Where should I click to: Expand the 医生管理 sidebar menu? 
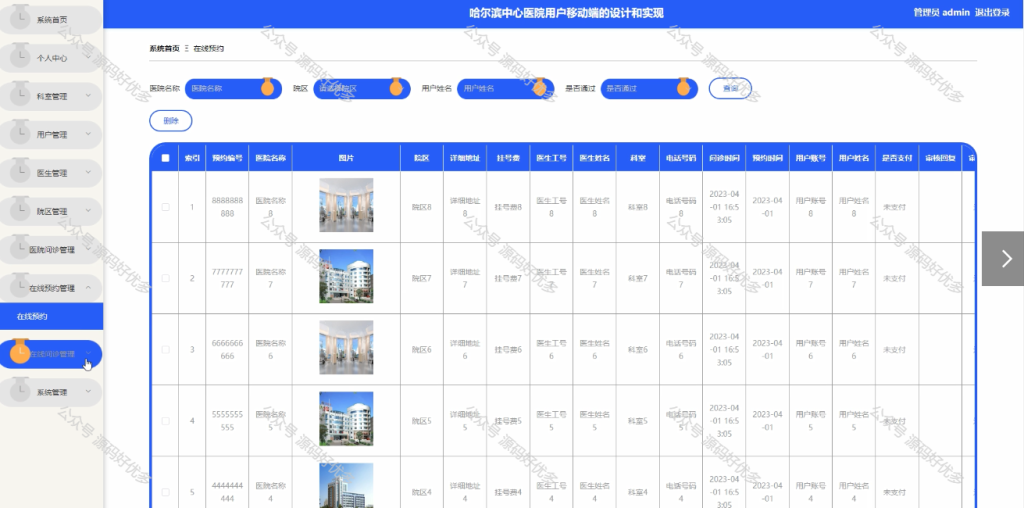point(51,173)
